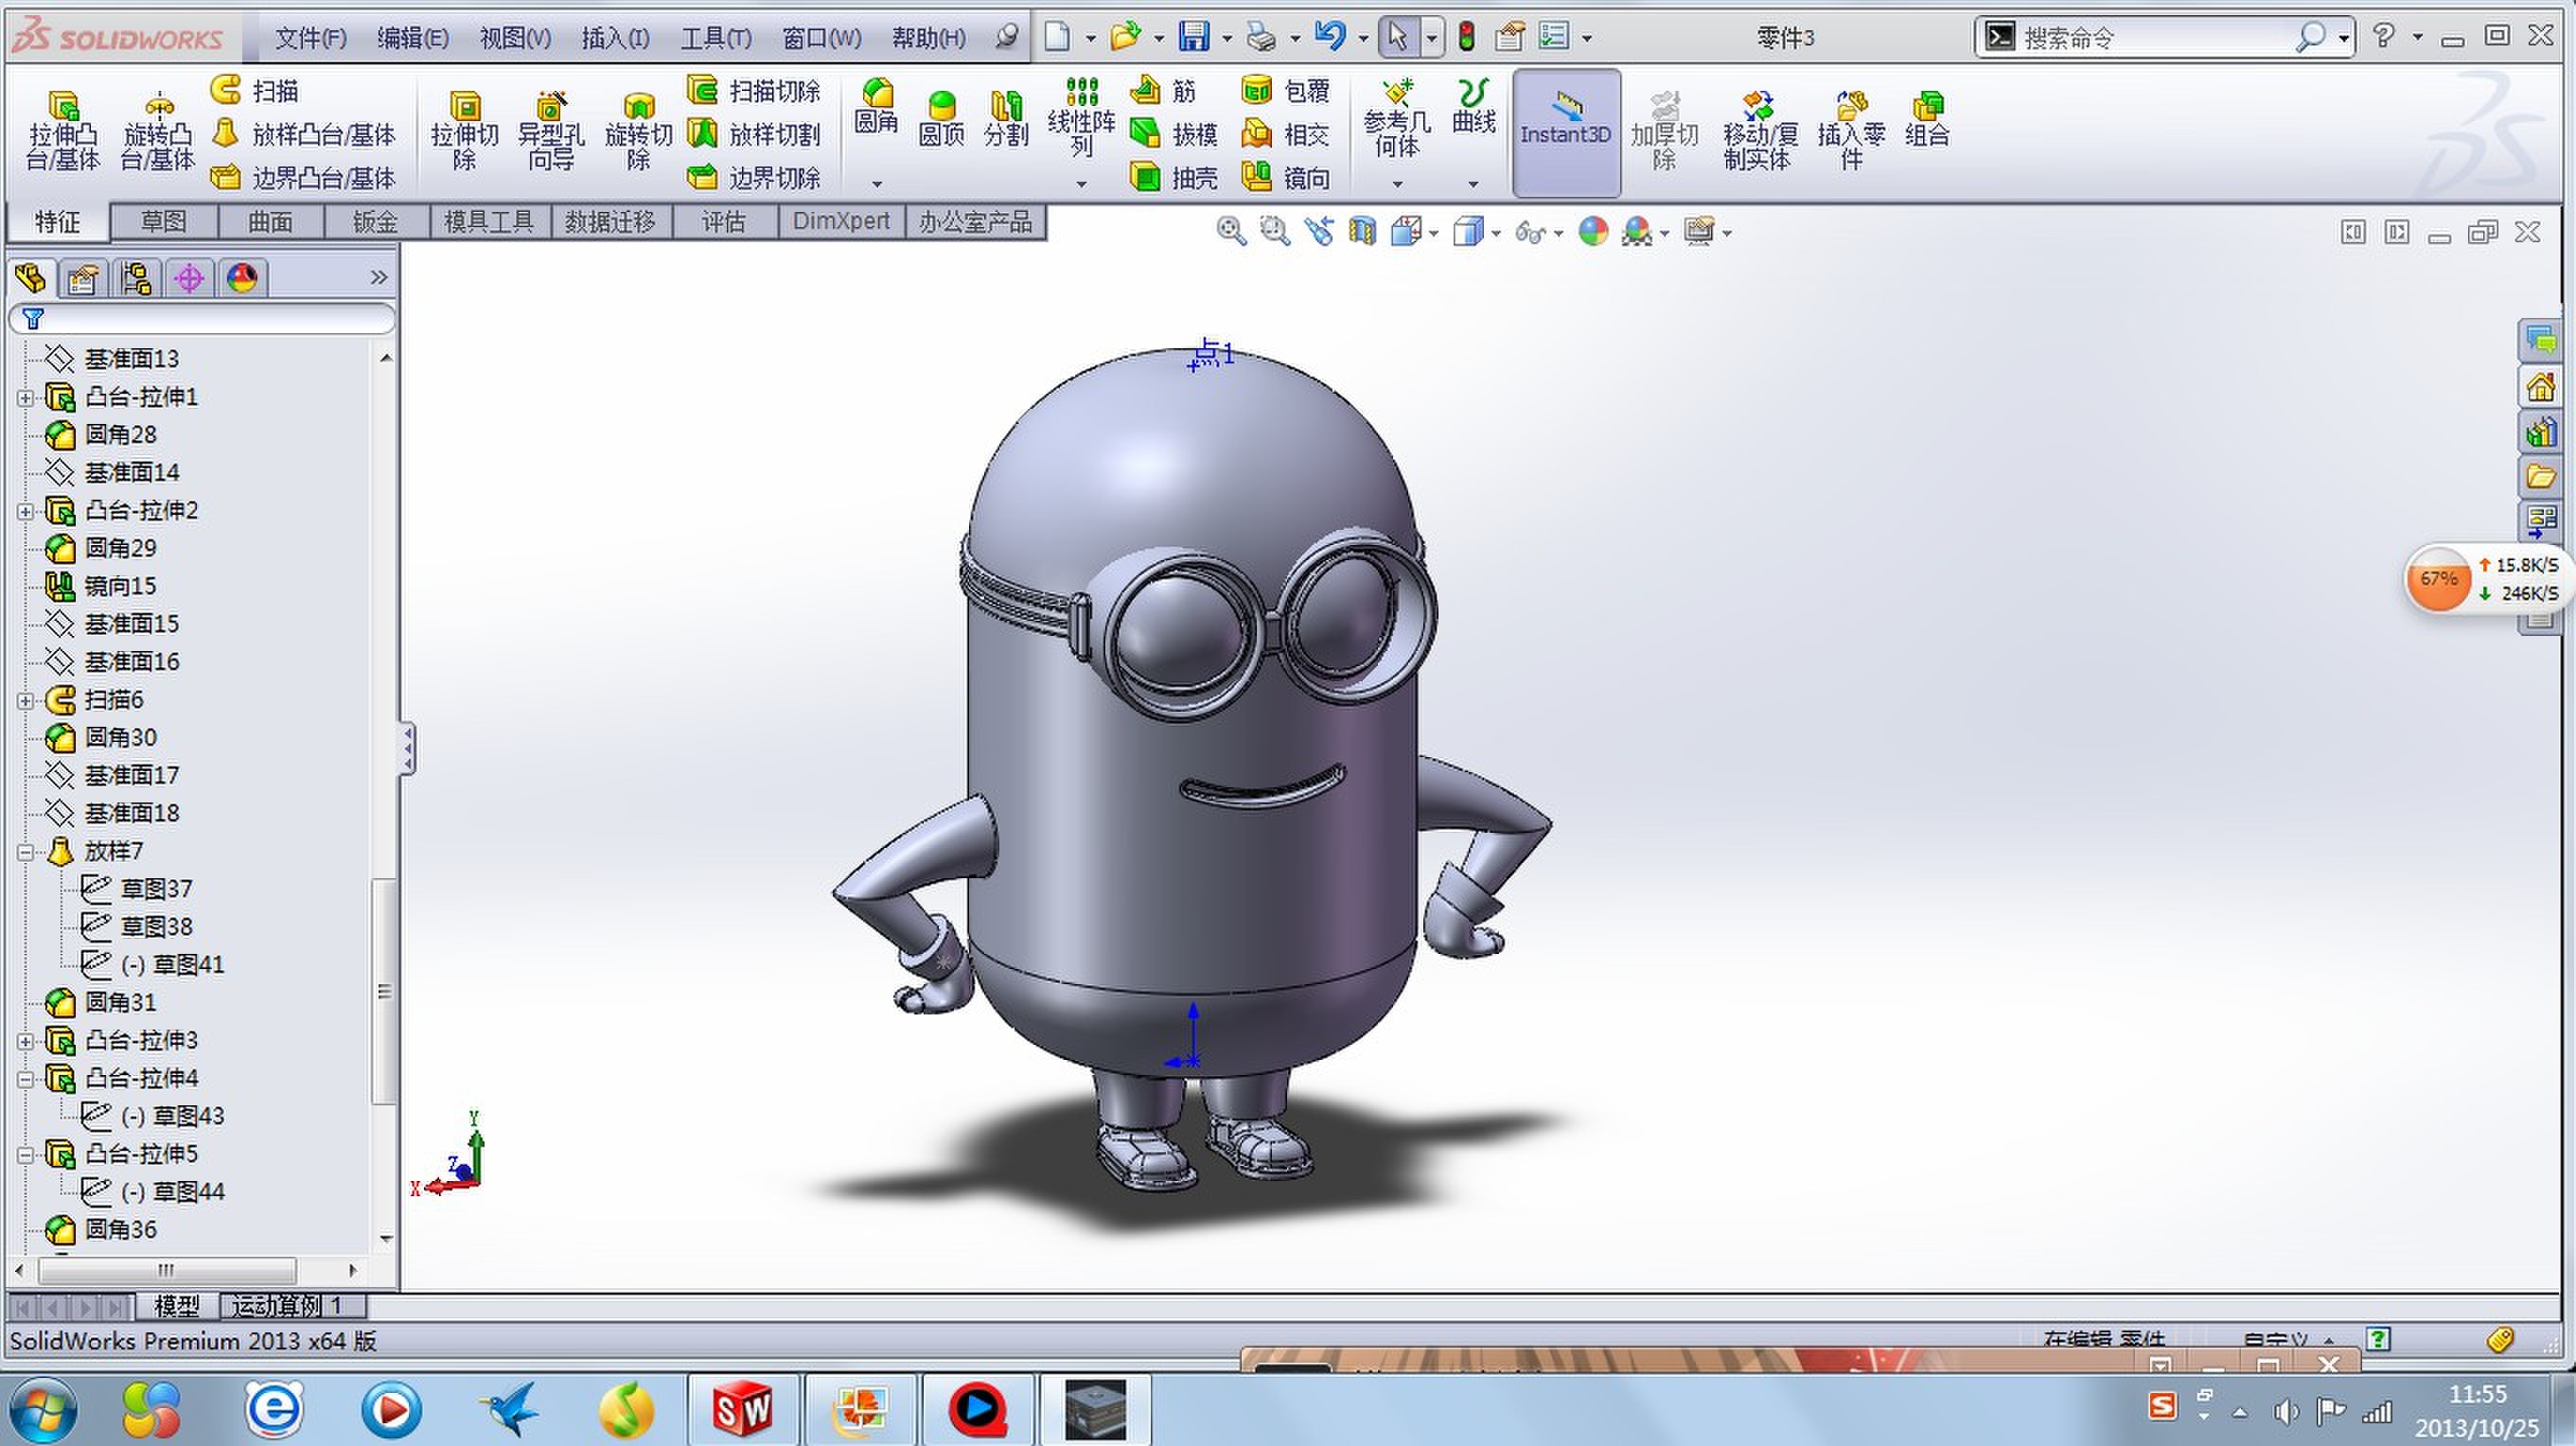
Task: Expand the 扫描6 tree node
Action: [26, 701]
